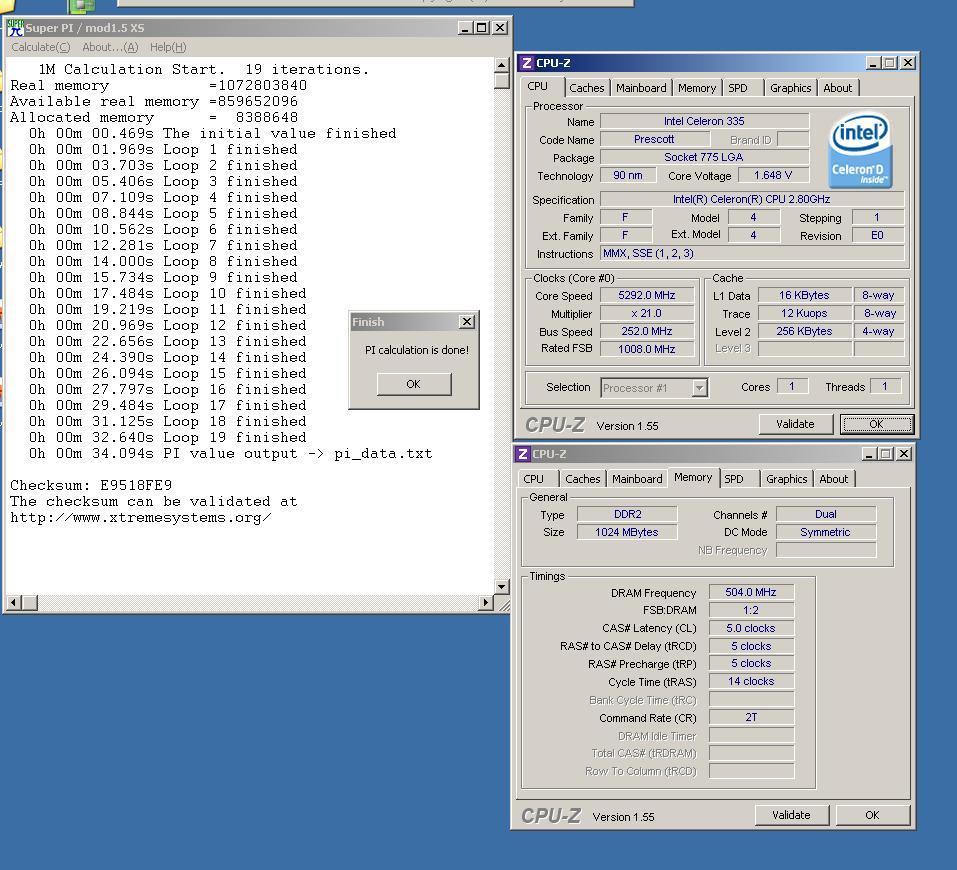The height and width of the screenshot is (870, 957).
Task: Open Graphics tab in top CPU-Z window
Action: click(790, 88)
